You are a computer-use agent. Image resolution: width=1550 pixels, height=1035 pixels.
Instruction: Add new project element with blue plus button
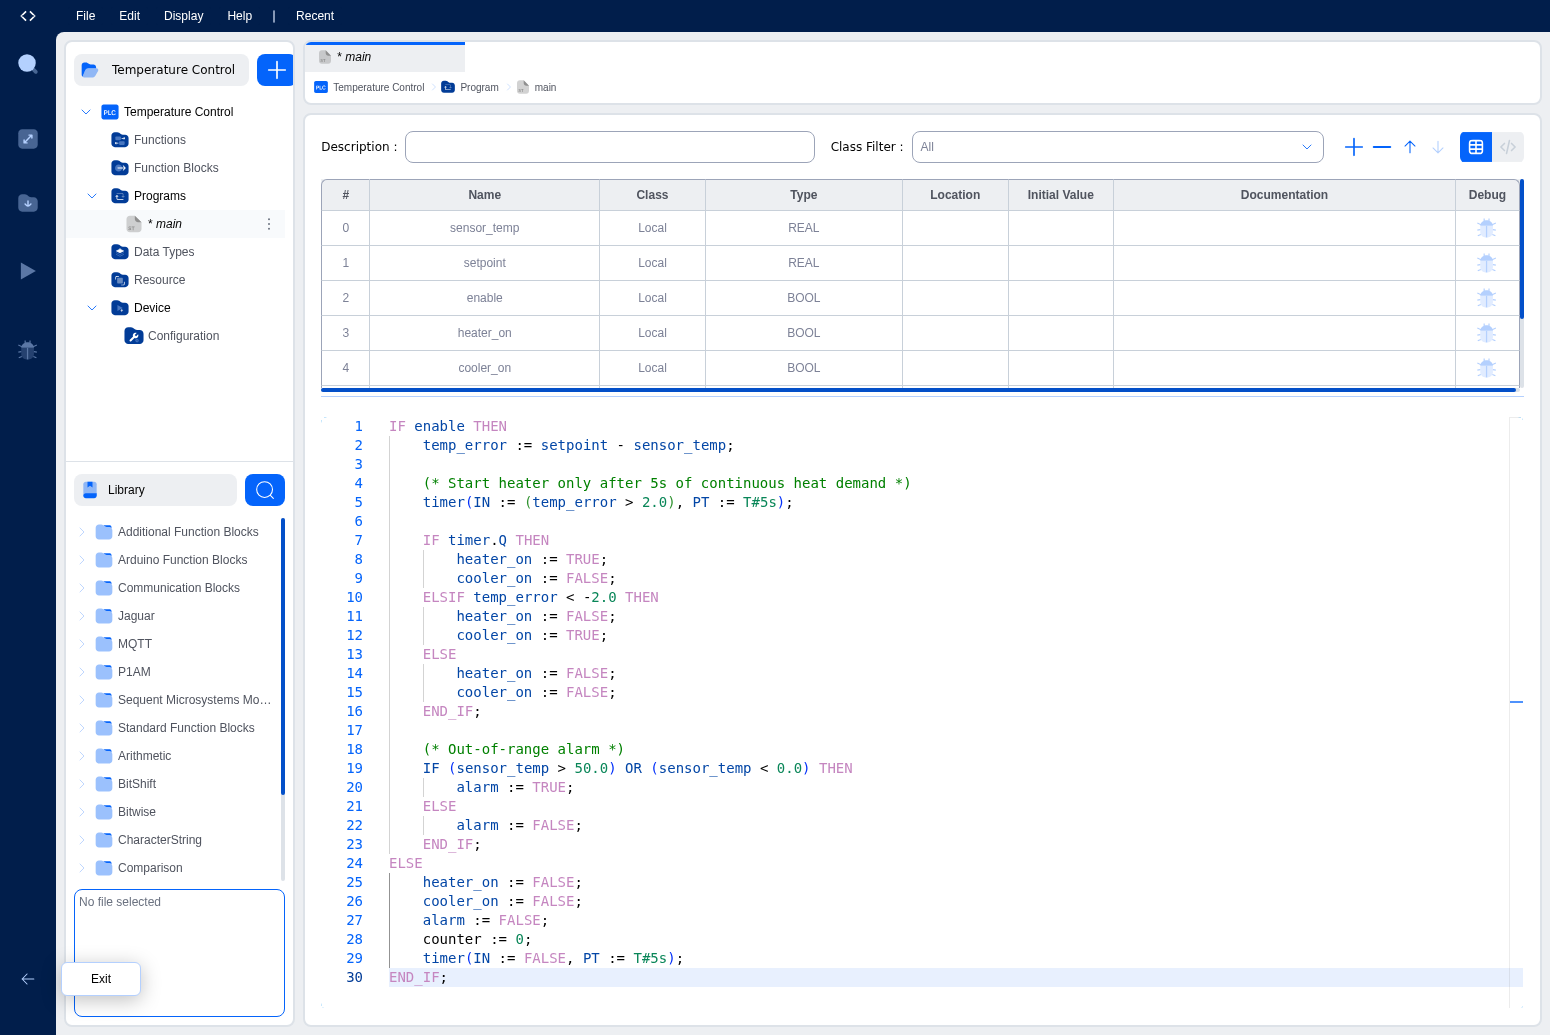pos(277,70)
